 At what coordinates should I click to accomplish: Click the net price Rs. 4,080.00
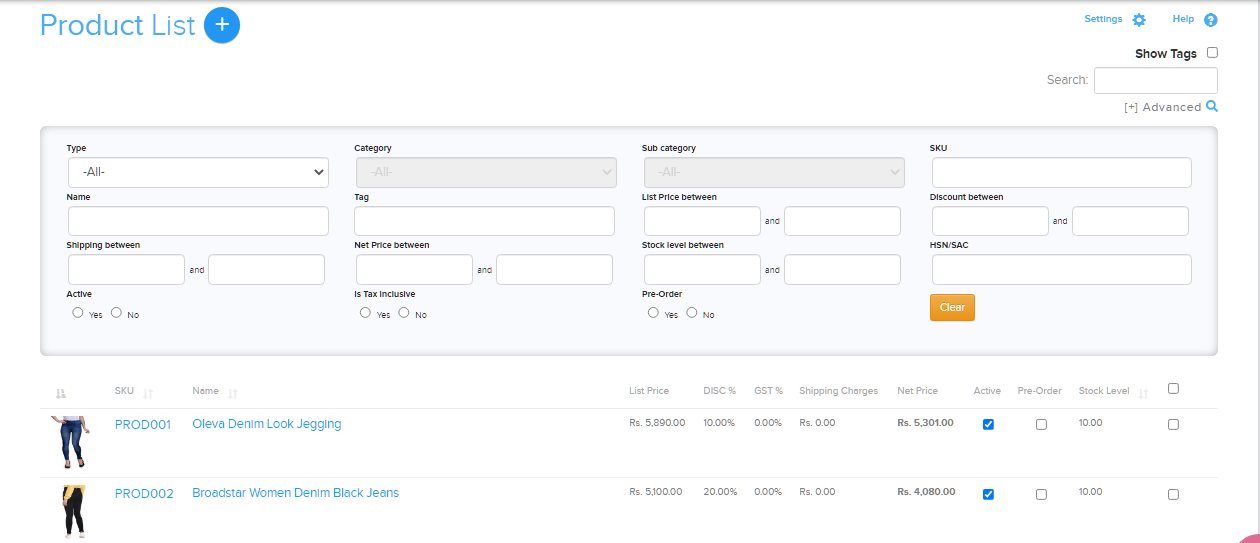[x=926, y=492]
